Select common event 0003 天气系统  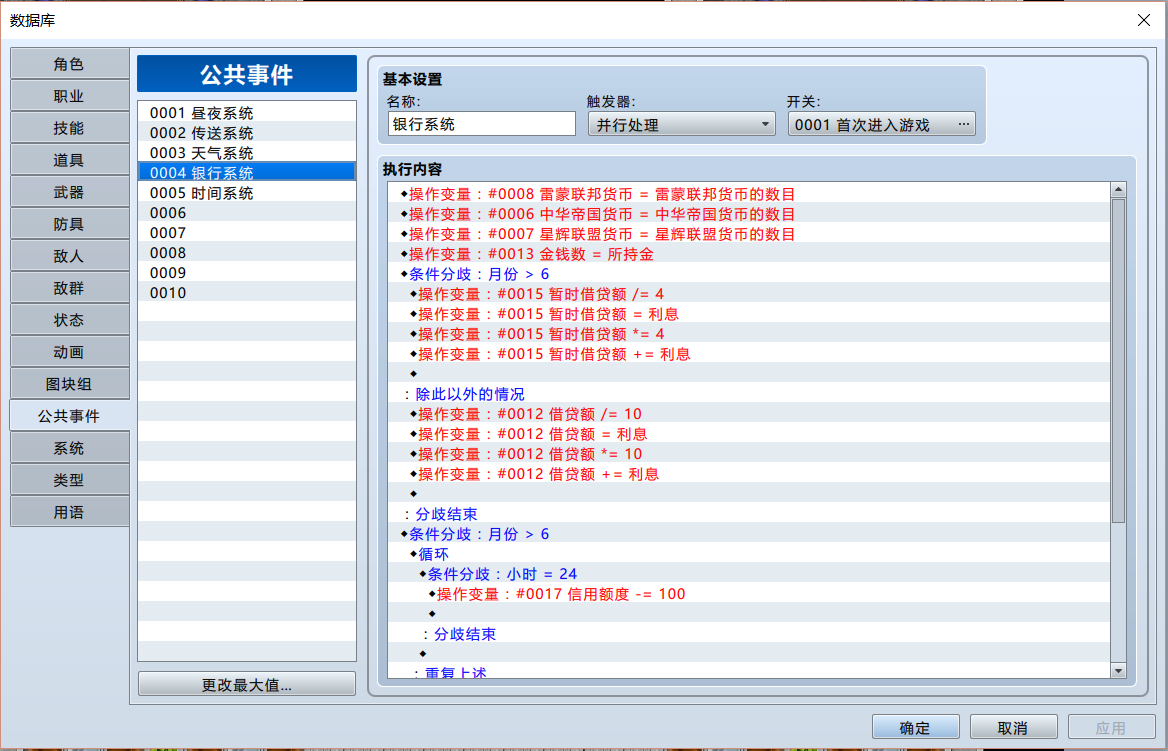click(247, 153)
